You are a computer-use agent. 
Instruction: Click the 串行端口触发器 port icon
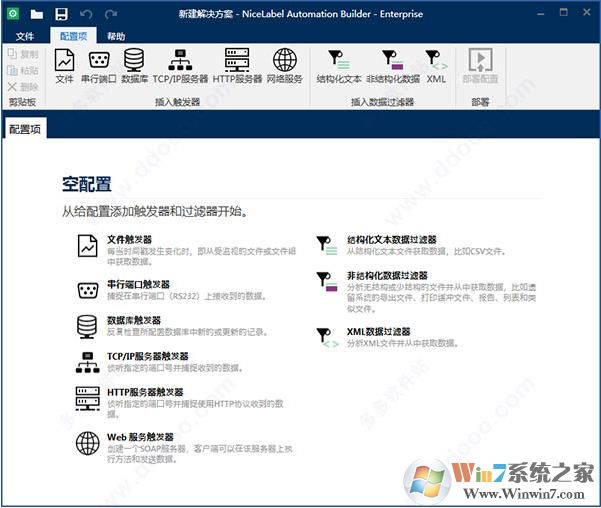(88, 290)
